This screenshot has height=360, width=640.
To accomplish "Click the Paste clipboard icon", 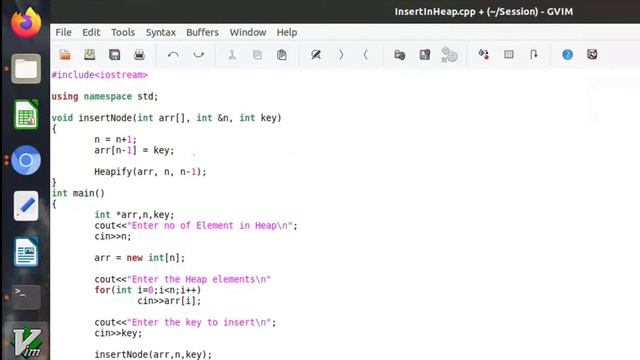I will [282, 54].
